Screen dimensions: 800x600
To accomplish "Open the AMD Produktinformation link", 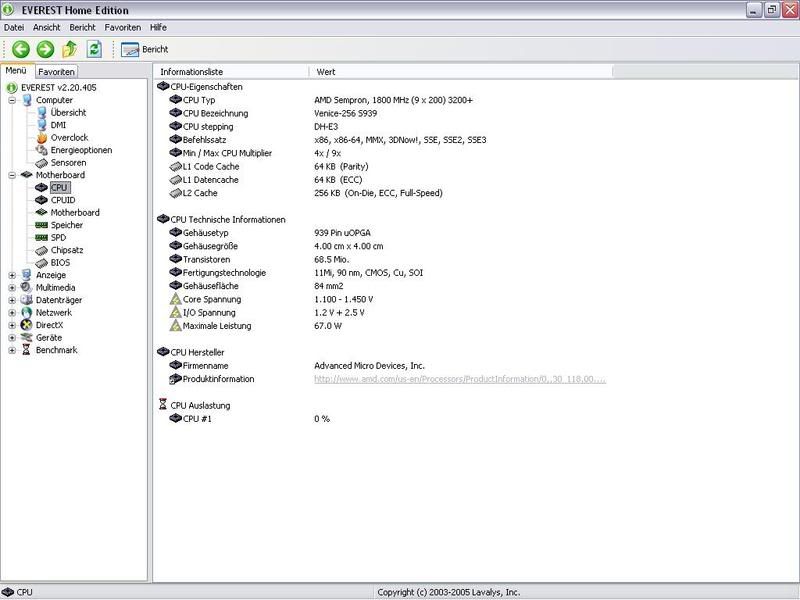I will tap(460, 379).
